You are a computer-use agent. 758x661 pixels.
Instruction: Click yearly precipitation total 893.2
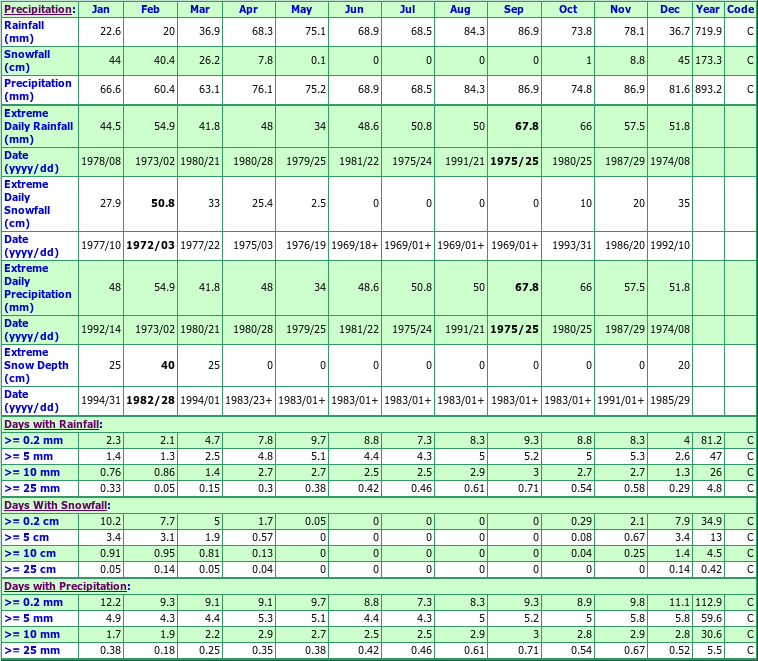pos(709,89)
